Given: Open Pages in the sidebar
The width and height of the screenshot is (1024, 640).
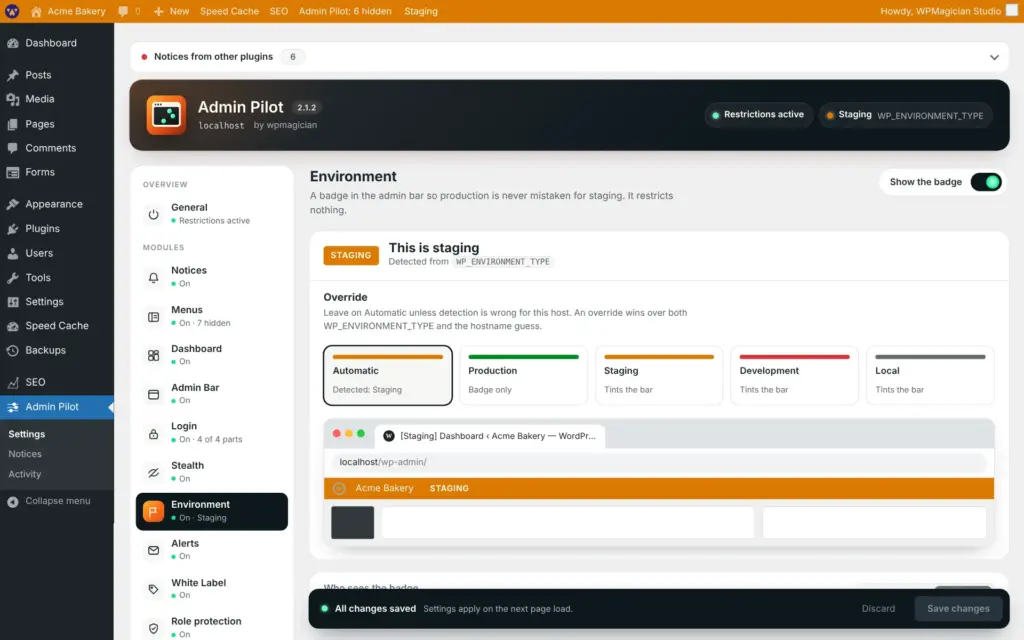Looking at the screenshot, I should (57, 124).
